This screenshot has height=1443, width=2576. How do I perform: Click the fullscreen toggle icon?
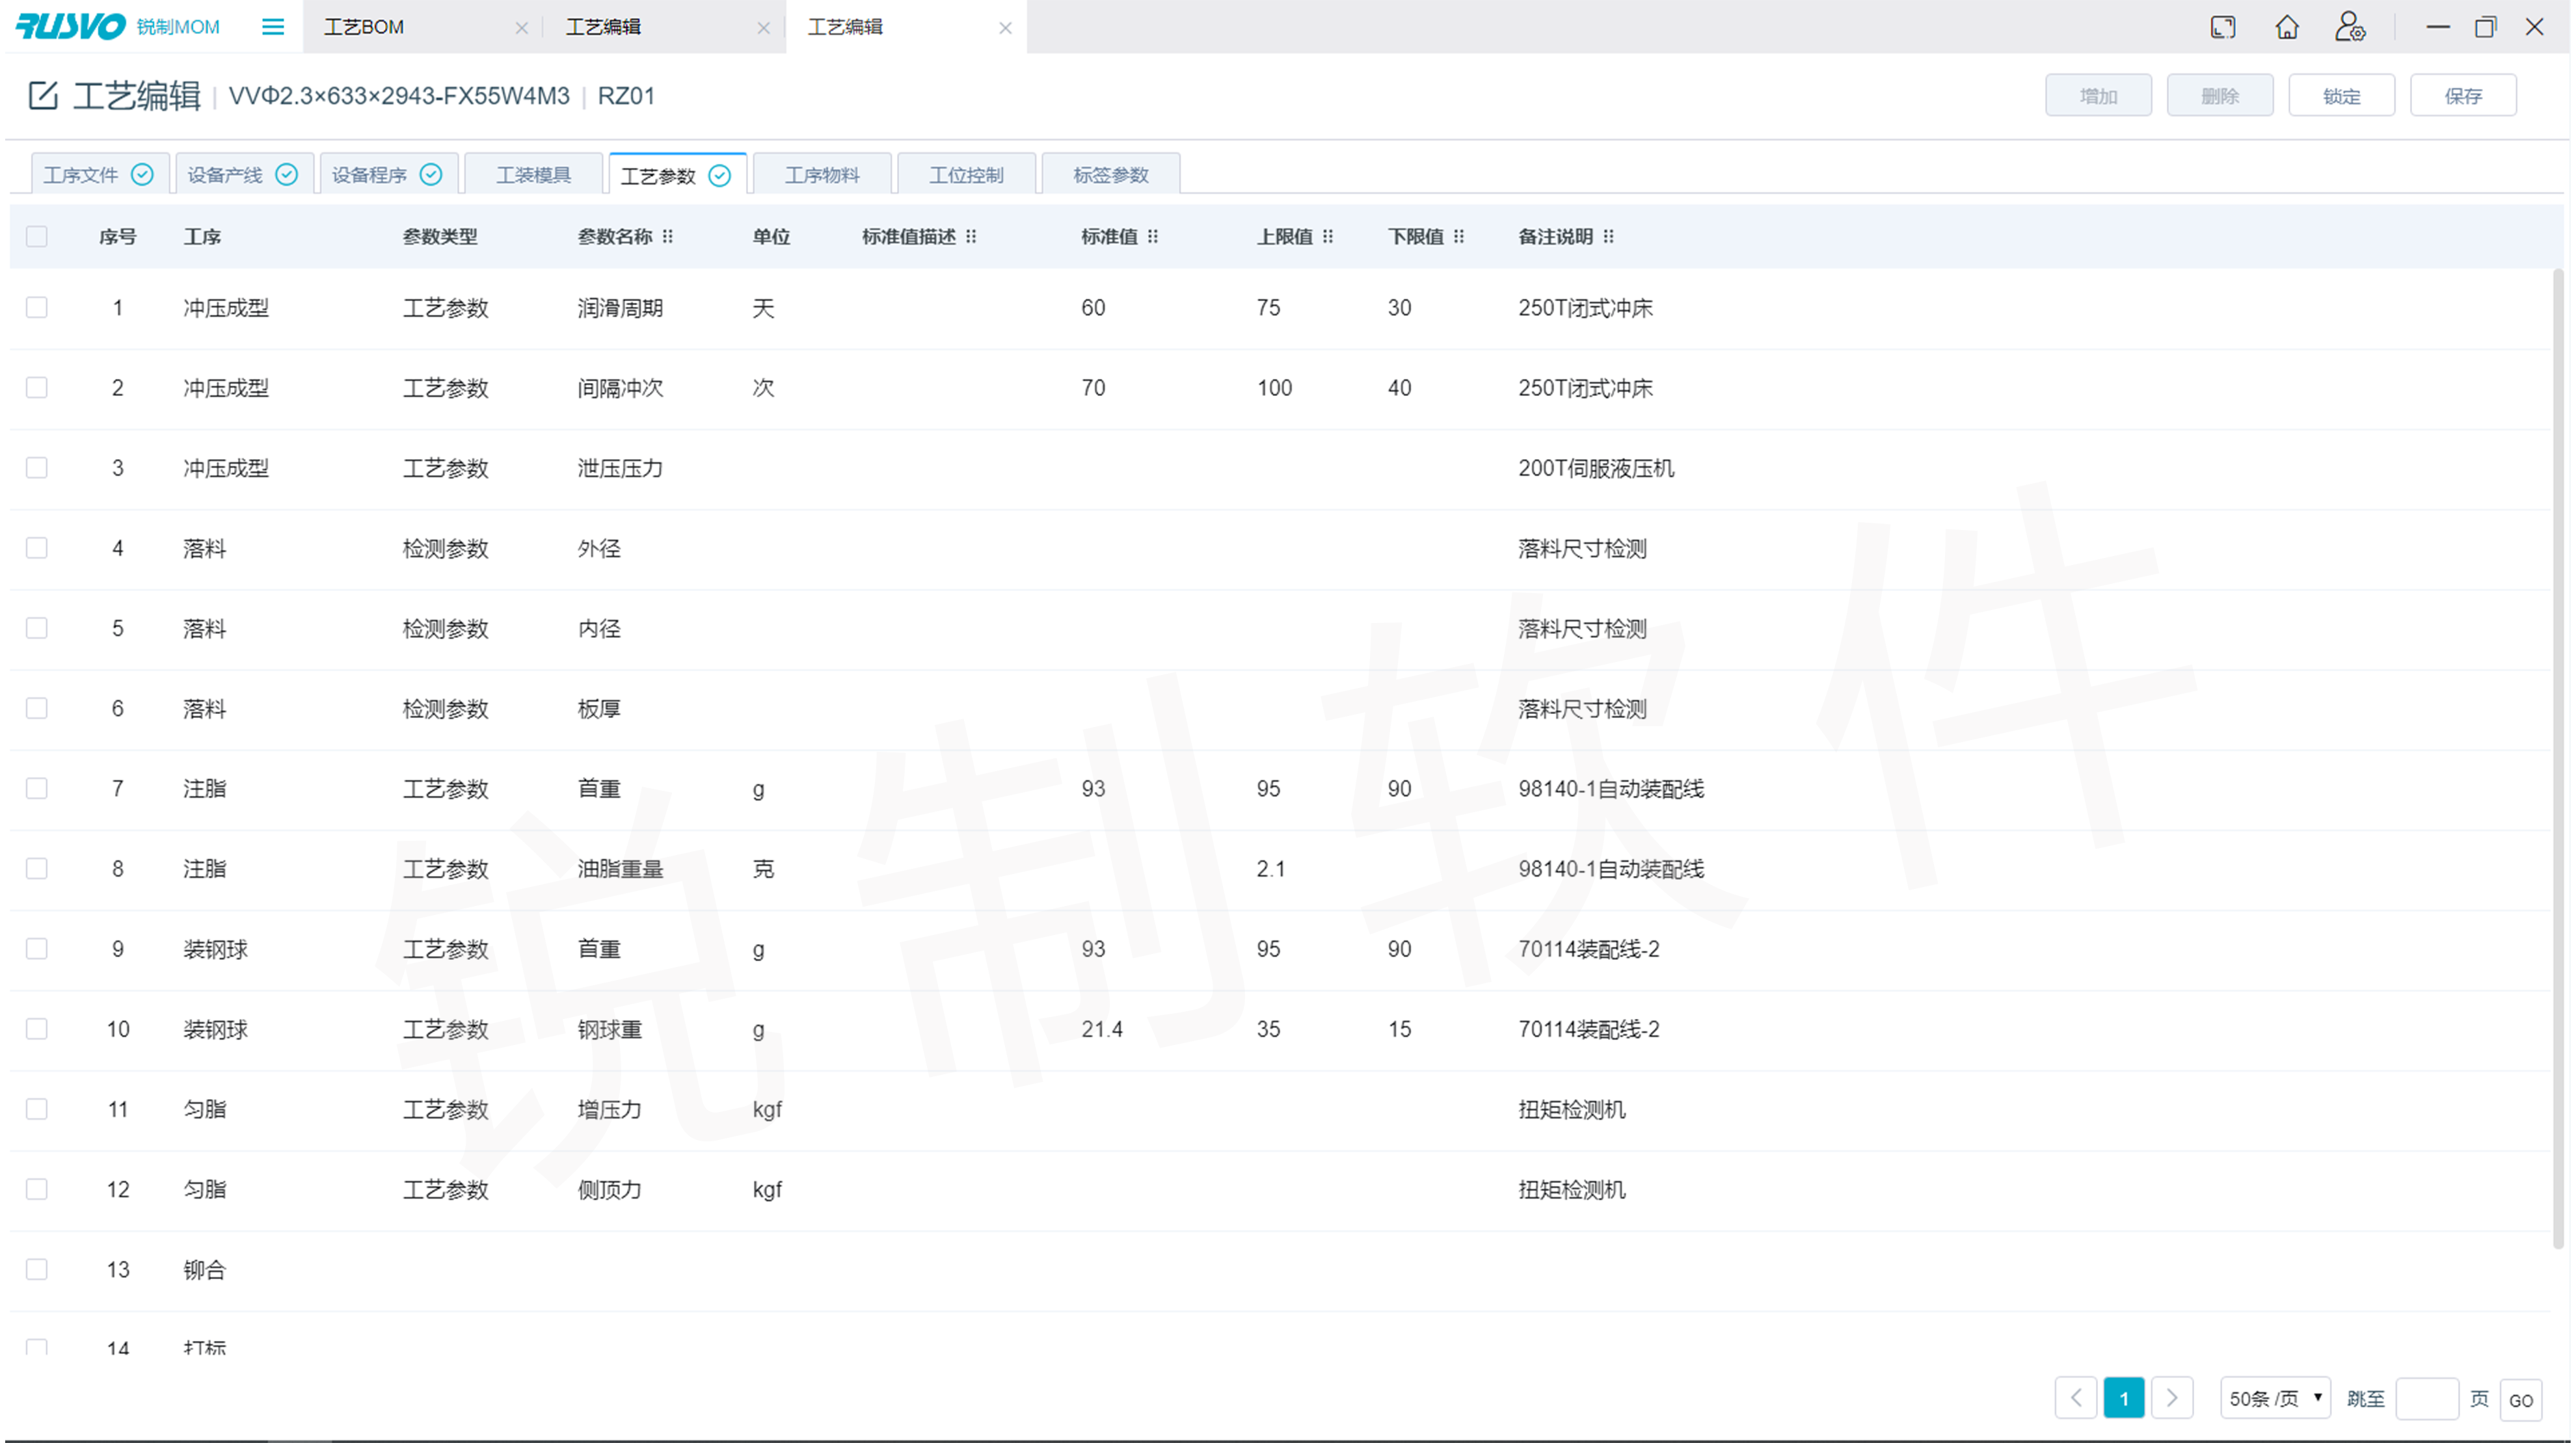point(2222,27)
